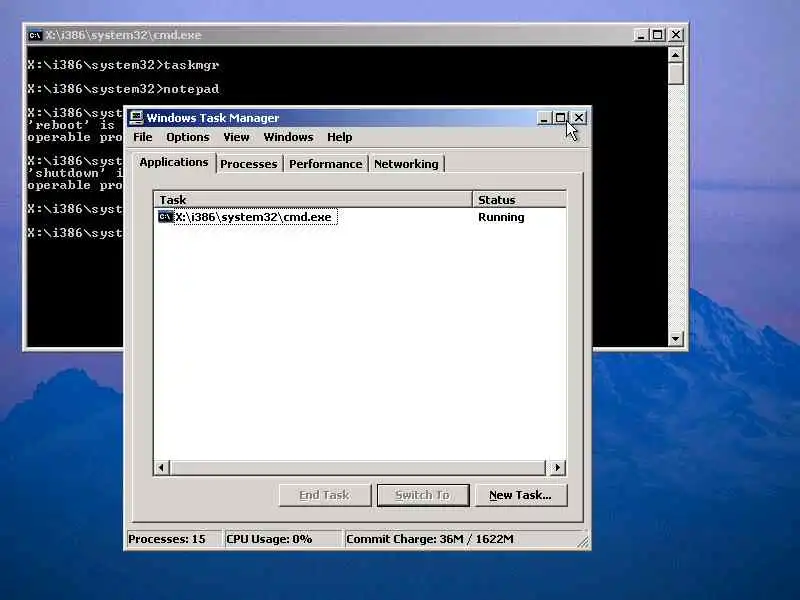Select the cmd.exe icon in the task list
This screenshot has width=800, height=600.
(x=165, y=217)
